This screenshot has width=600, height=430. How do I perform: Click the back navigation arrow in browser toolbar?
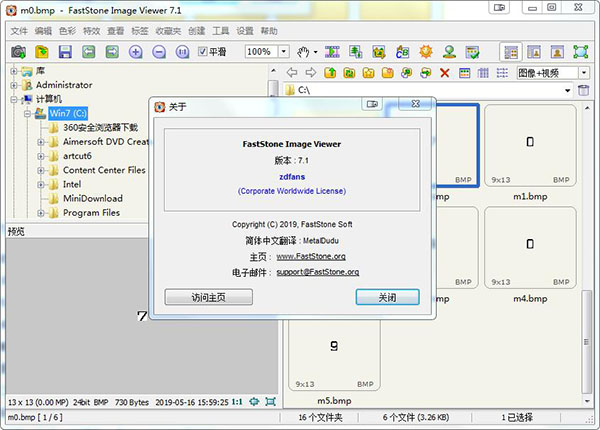(292, 72)
